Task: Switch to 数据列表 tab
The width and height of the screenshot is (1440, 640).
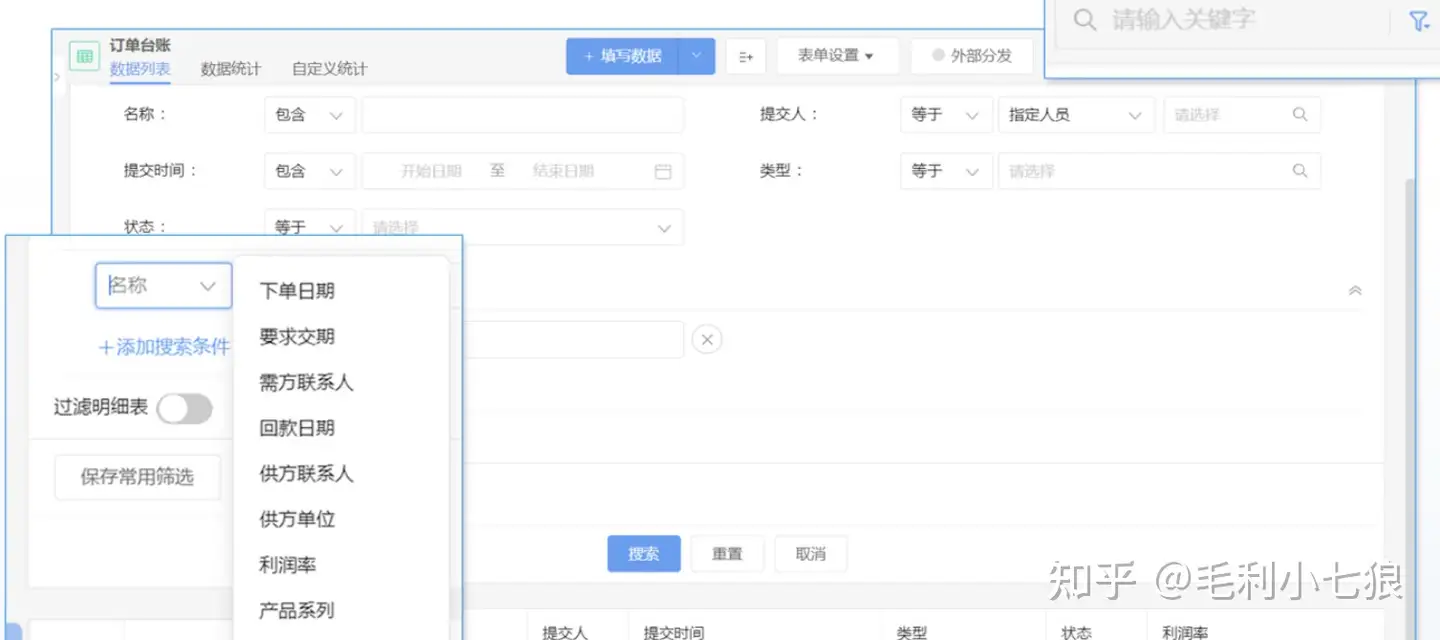Action: (140, 69)
